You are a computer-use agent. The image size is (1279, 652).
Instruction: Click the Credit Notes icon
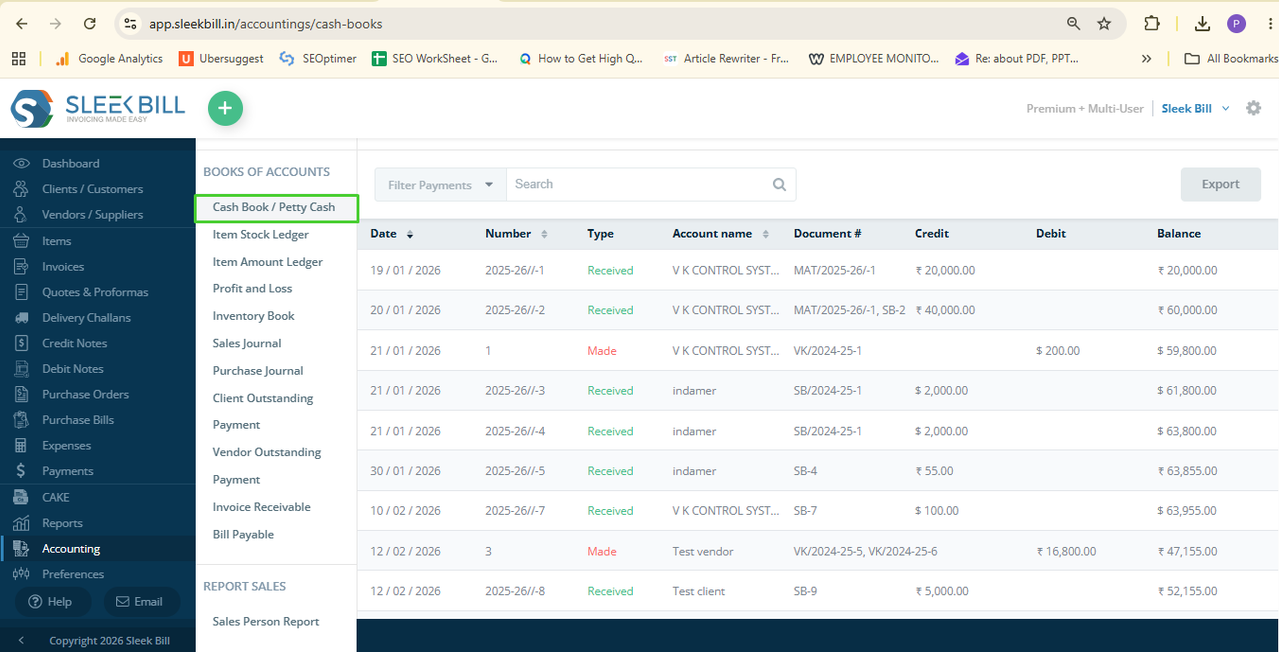click(x=21, y=343)
